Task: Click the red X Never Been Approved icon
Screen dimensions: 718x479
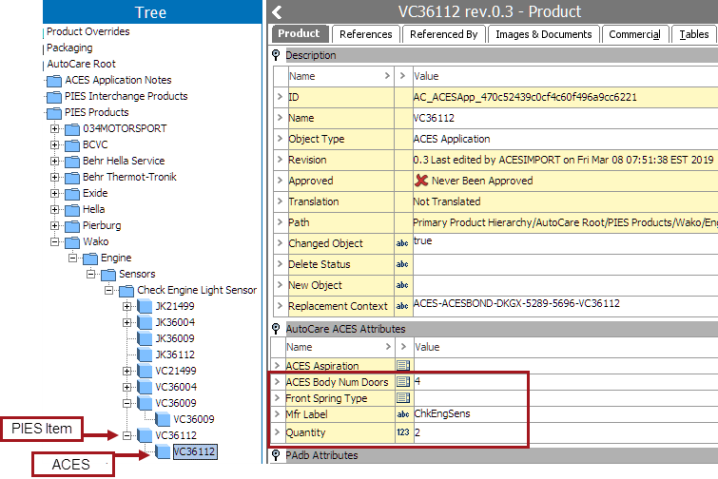Action: (421, 180)
